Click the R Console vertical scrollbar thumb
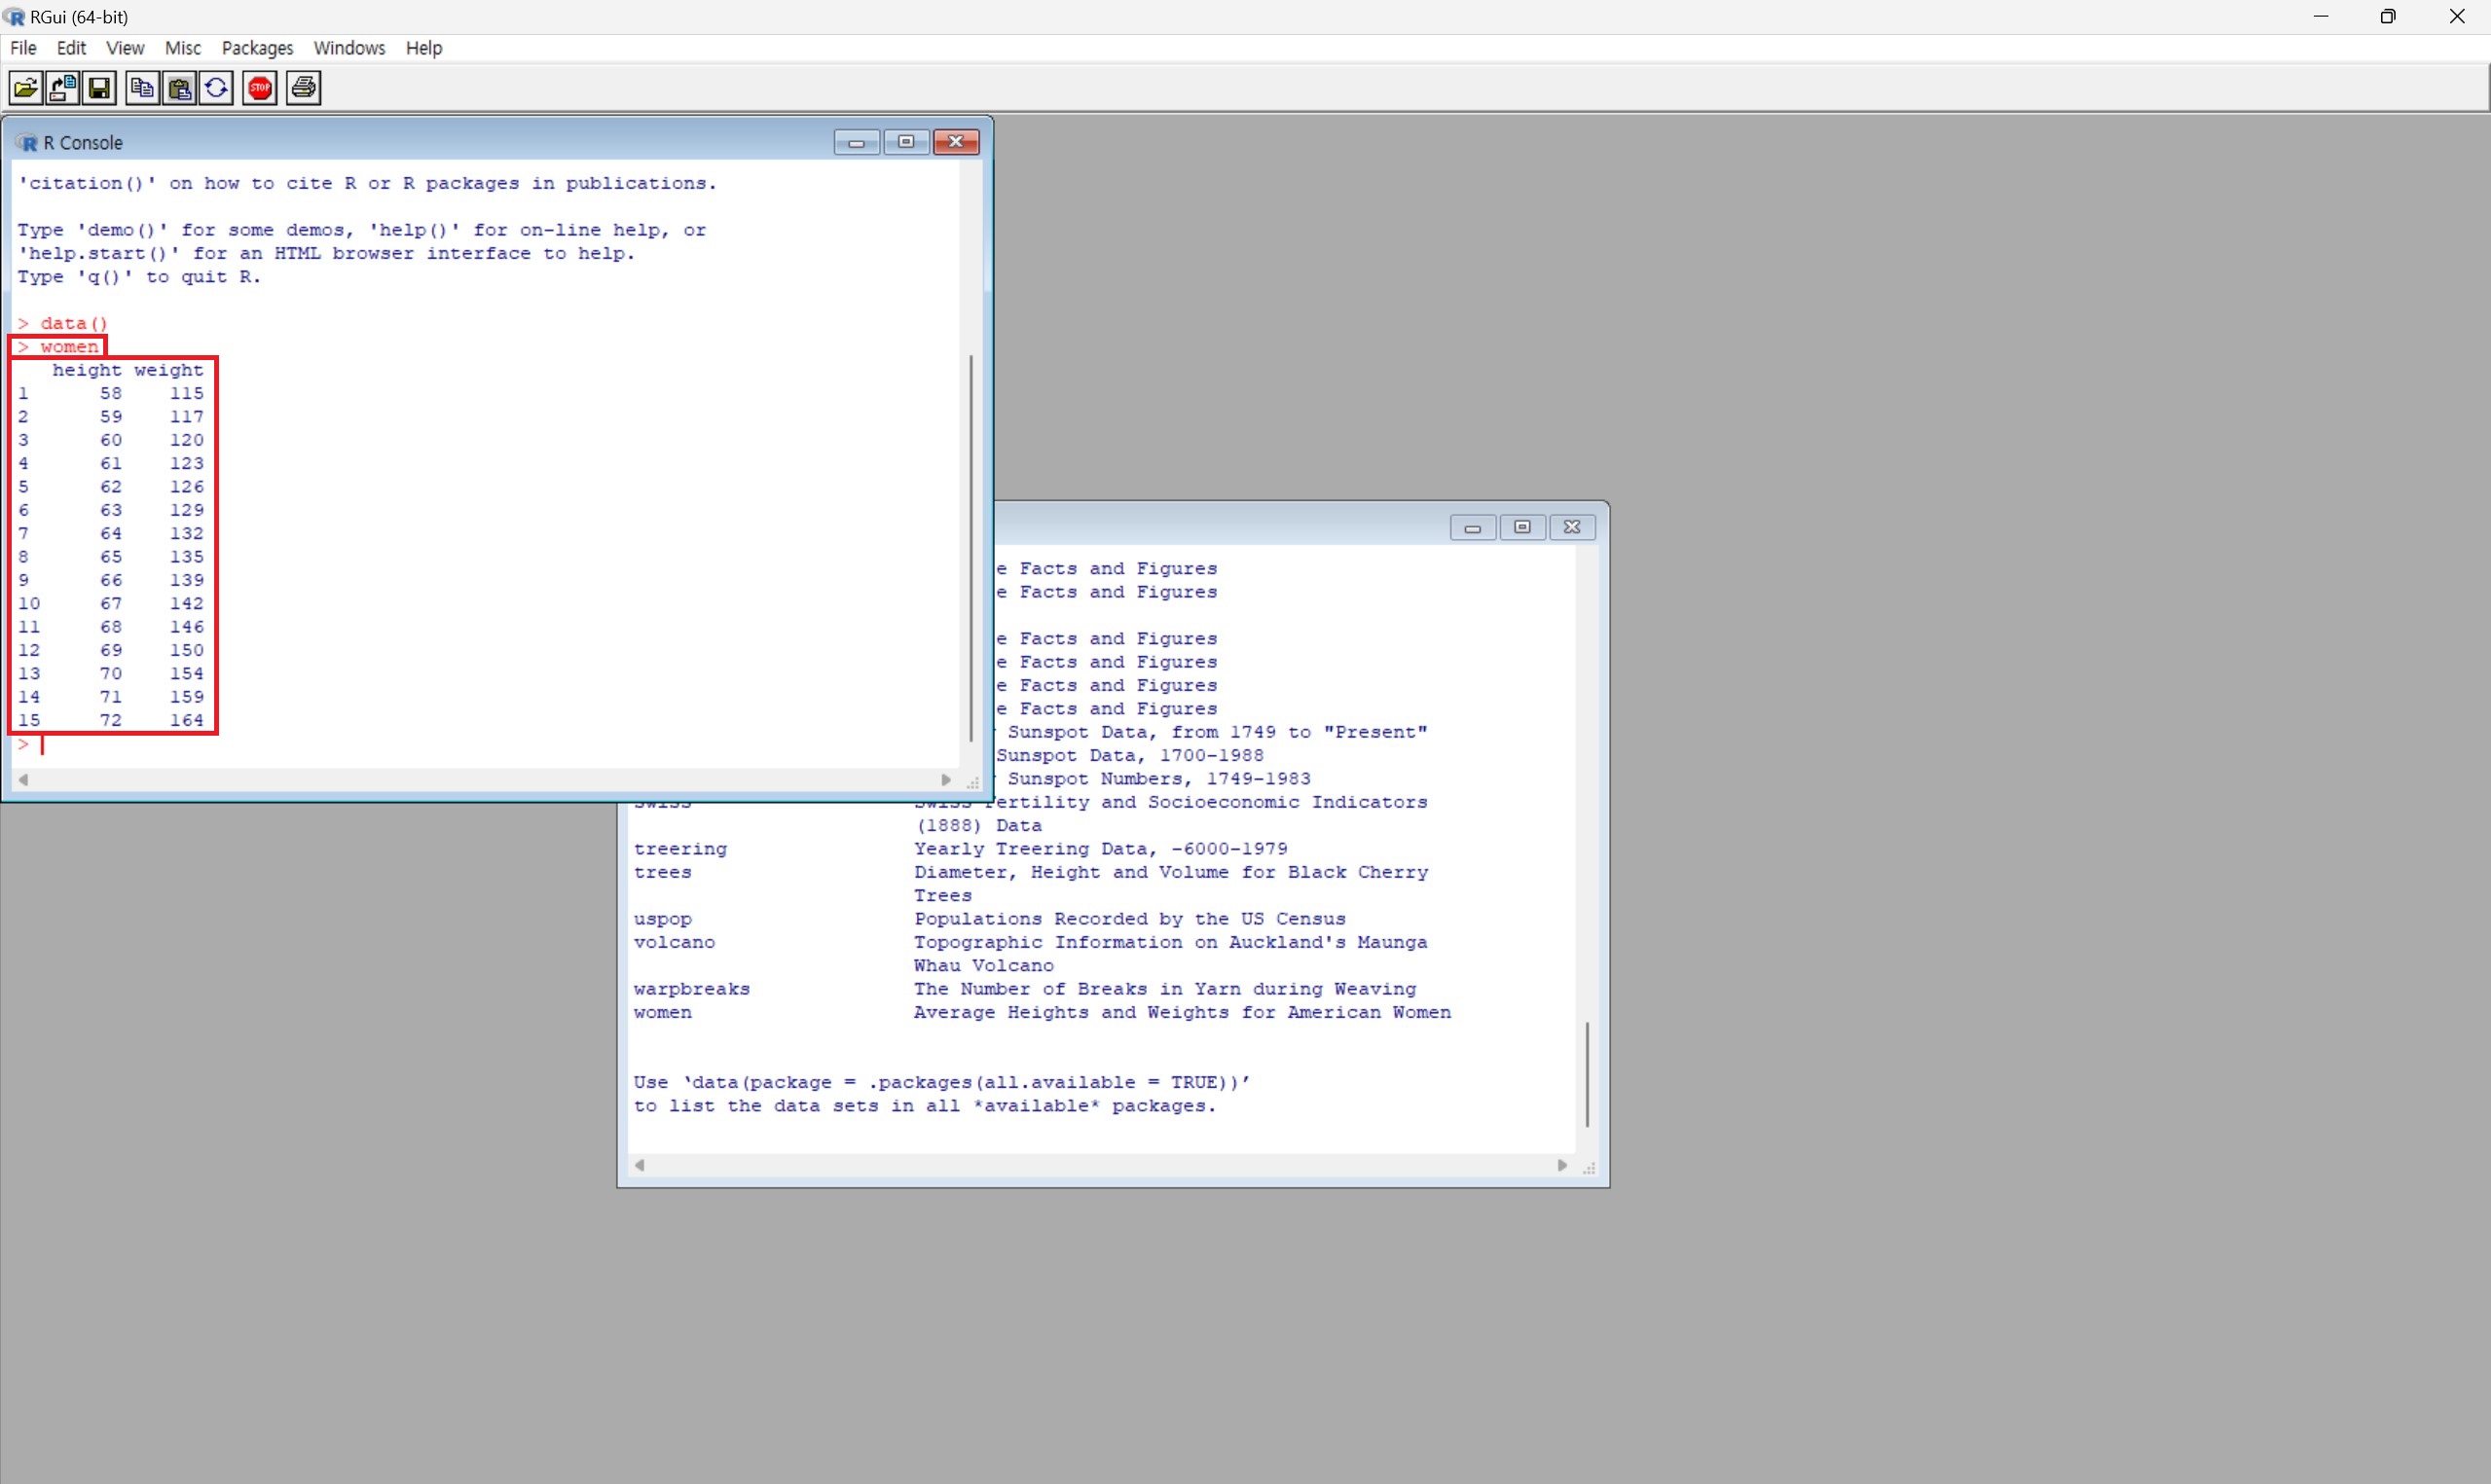2491x1484 pixels. pyautogui.click(x=971, y=548)
